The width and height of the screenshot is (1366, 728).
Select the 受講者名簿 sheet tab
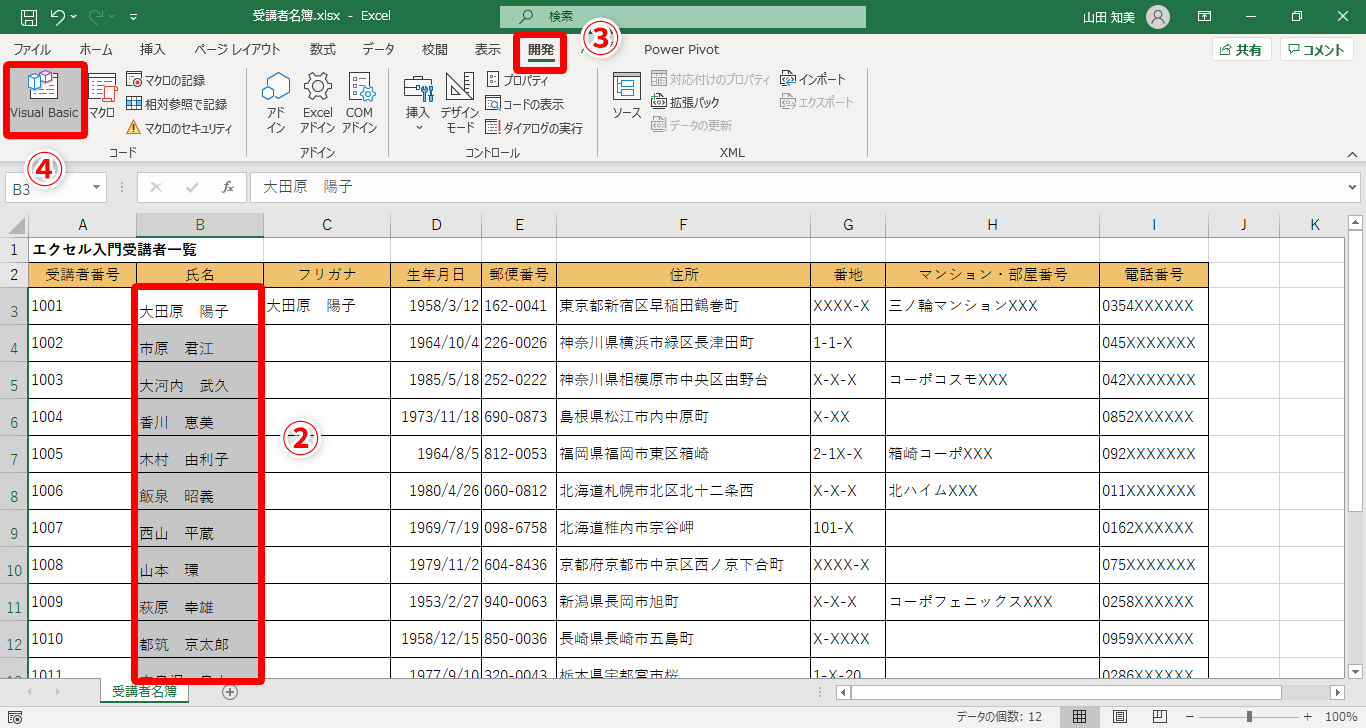click(x=144, y=691)
